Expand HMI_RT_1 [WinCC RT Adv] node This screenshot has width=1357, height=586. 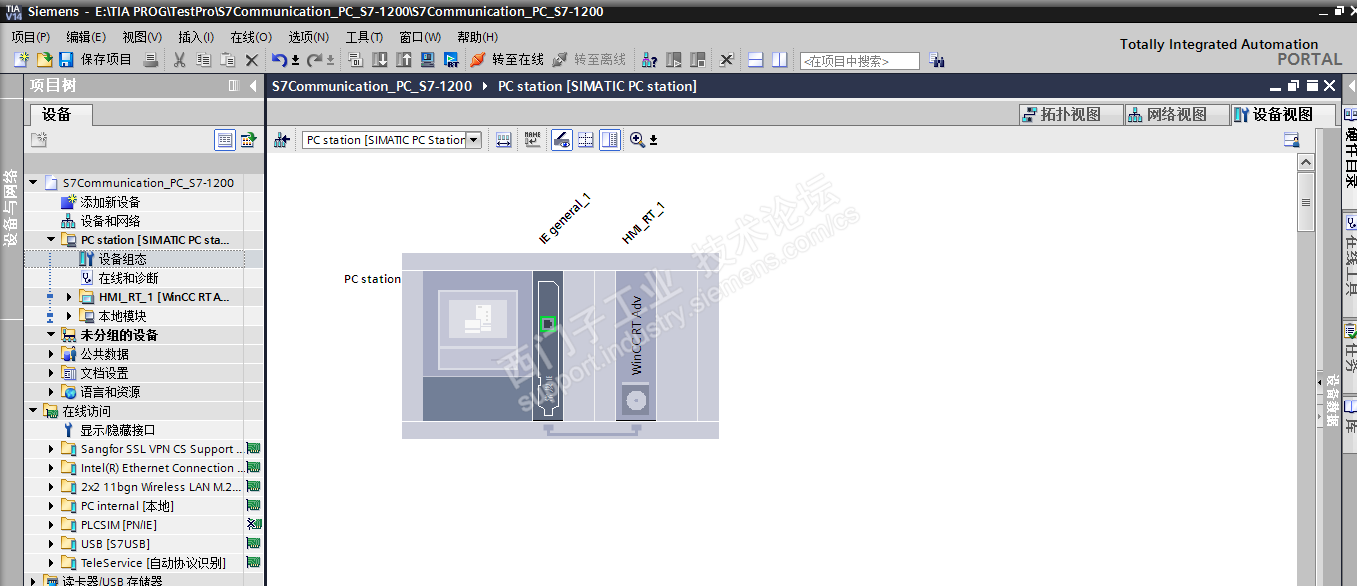pos(69,297)
